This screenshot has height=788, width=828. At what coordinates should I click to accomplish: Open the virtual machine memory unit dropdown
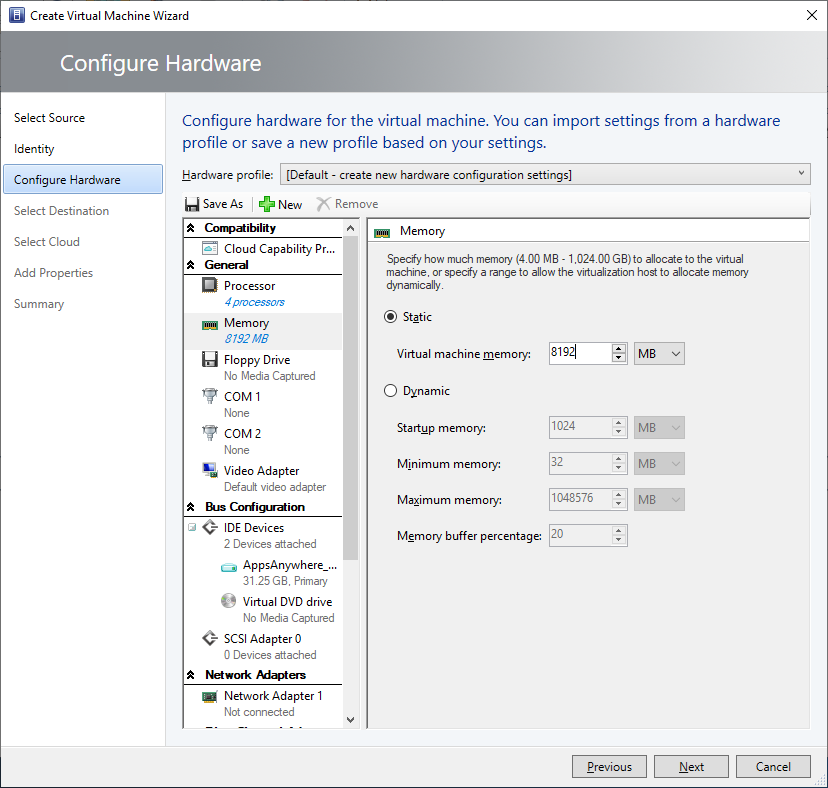point(659,353)
